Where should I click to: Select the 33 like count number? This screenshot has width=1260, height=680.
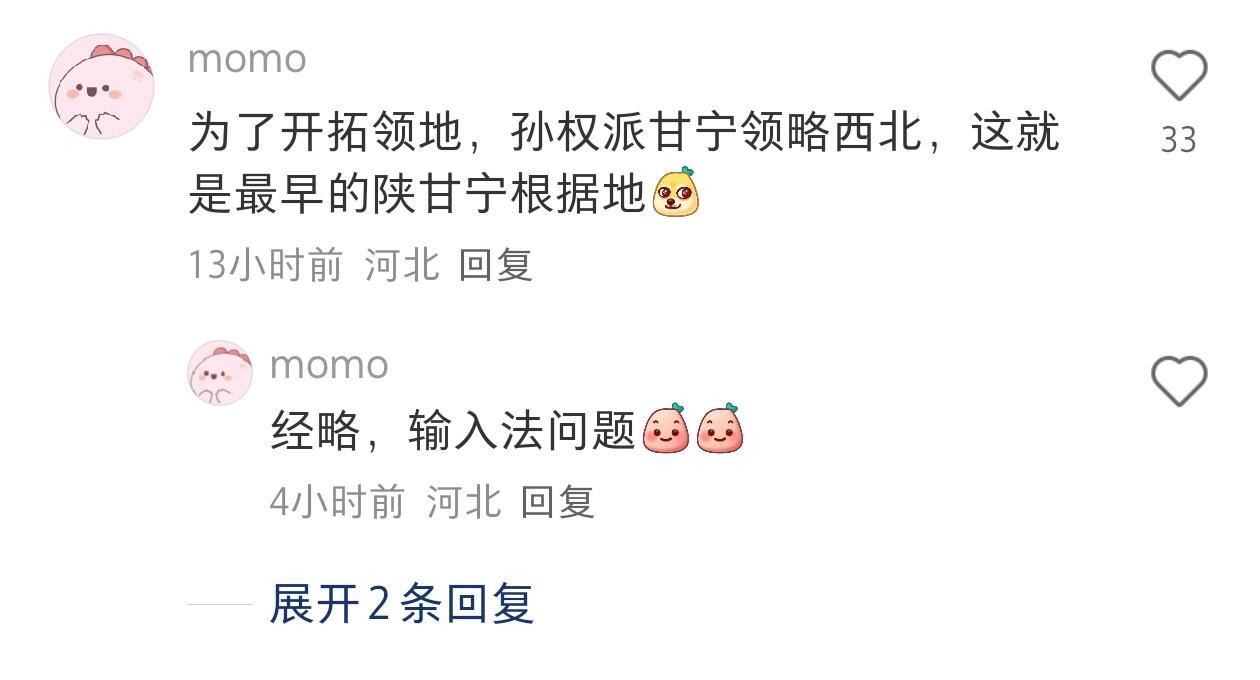pyautogui.click(x=1179, y=140)
